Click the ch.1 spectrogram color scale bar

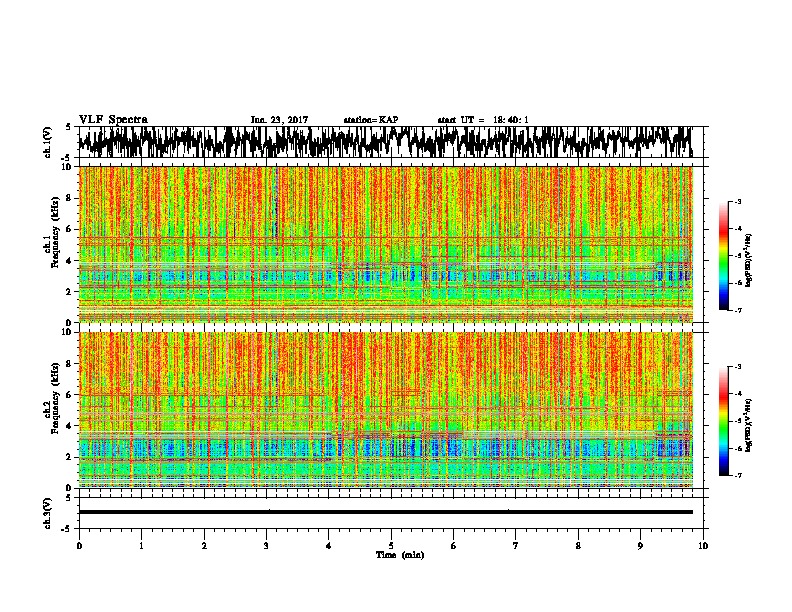pos(724,256)
